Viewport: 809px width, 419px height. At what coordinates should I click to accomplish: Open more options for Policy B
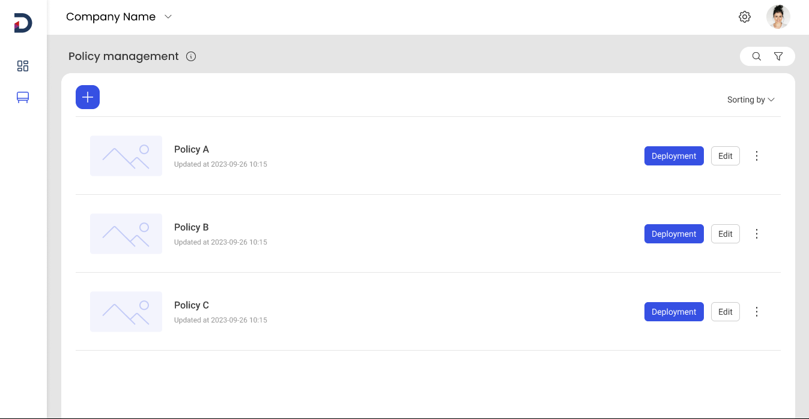(x=756, y=234)
